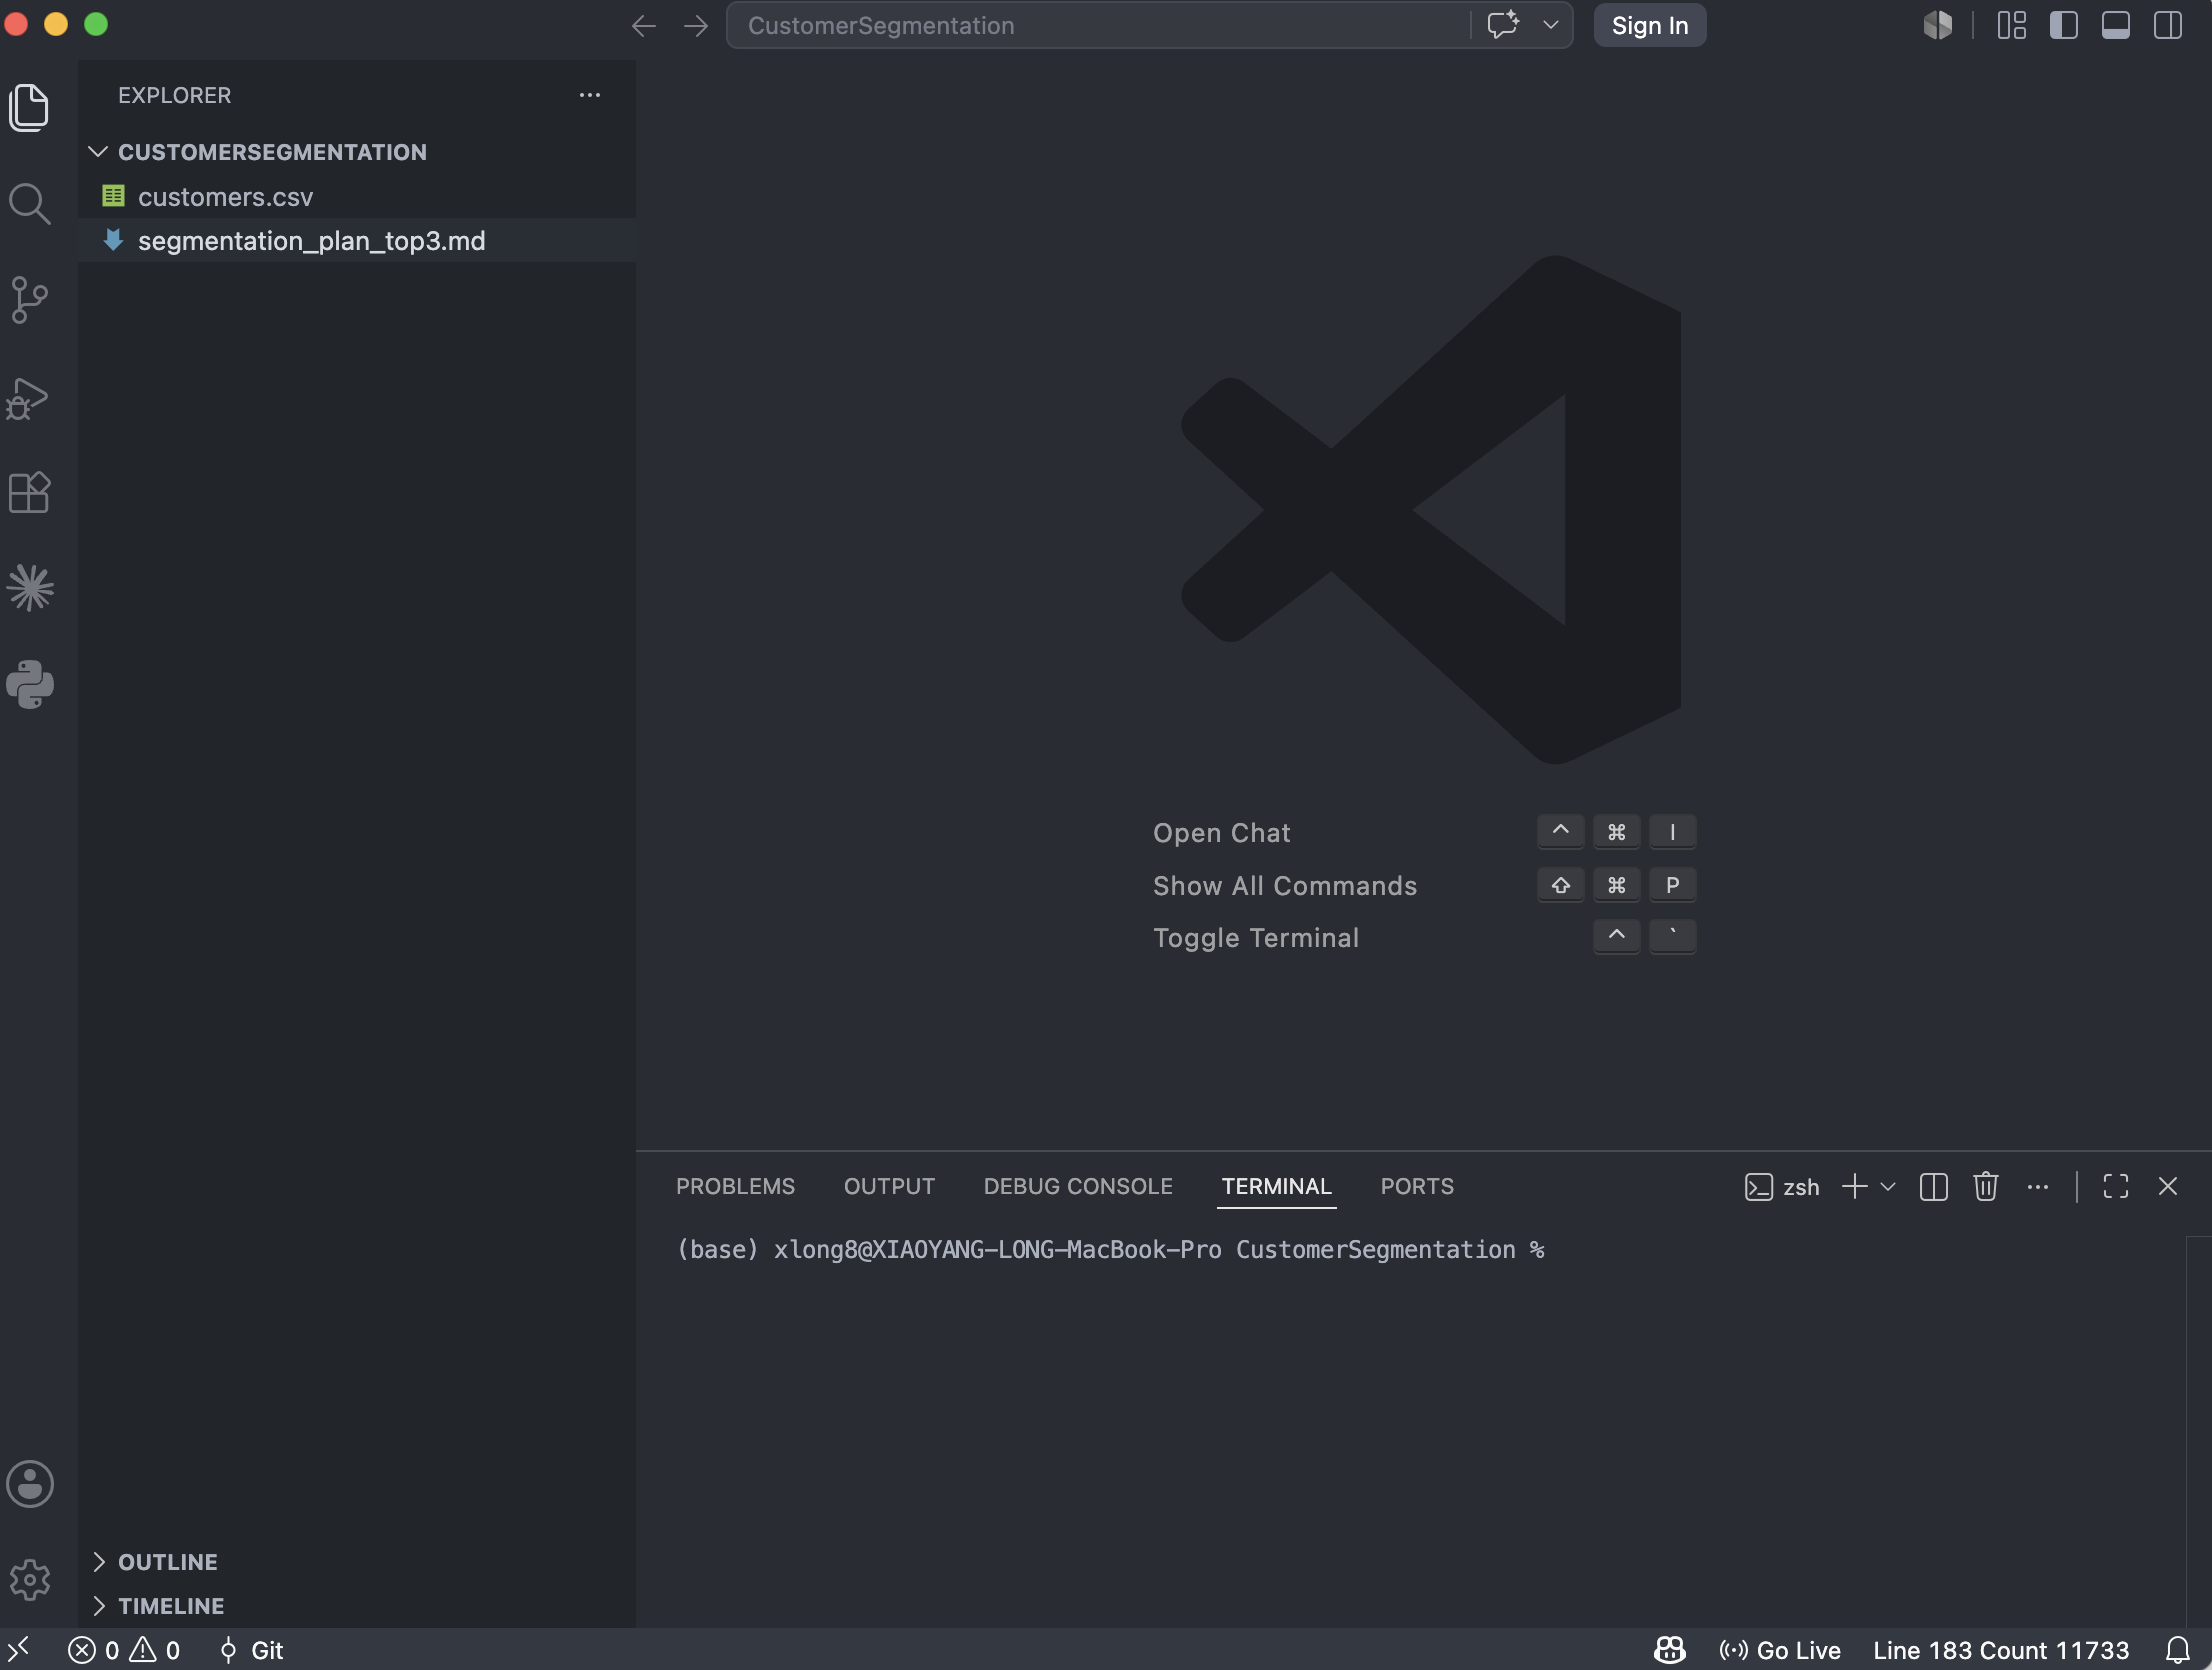Kill terminal with trash icon
The width and height of the screenshot is (2212, 1670).
[1986, 1187]
